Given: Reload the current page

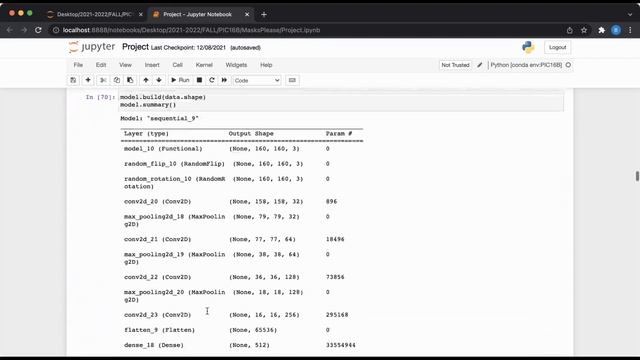Looking at the screenshot, I should click(x=38, y=30).
